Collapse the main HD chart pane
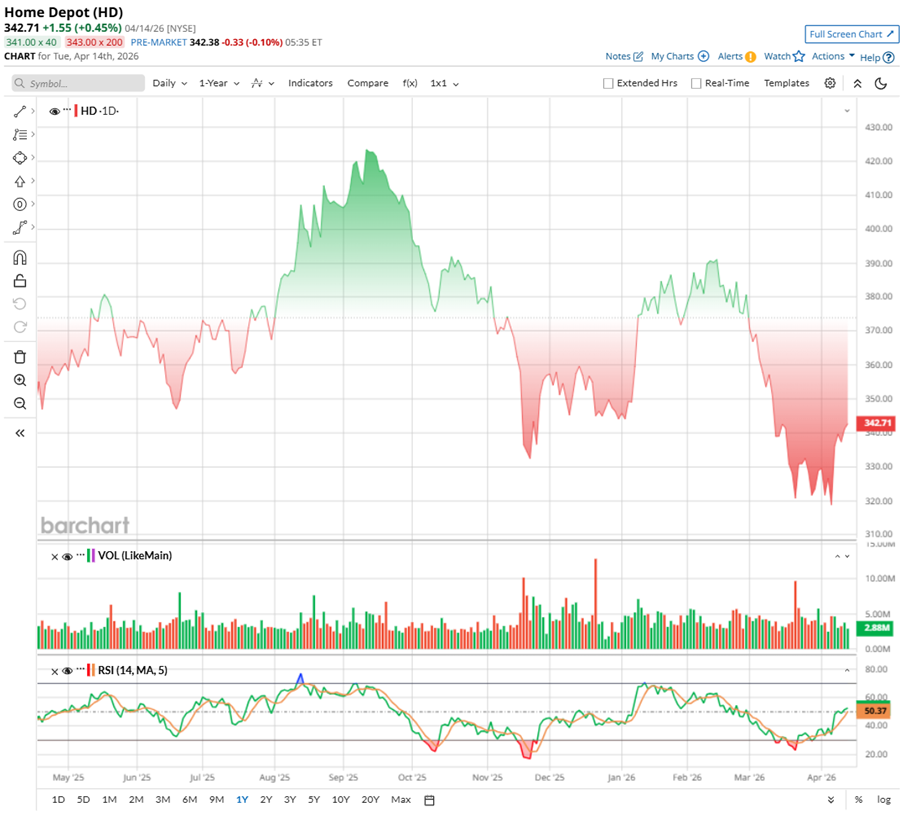The image size is (903, 815). click(847, 111)
